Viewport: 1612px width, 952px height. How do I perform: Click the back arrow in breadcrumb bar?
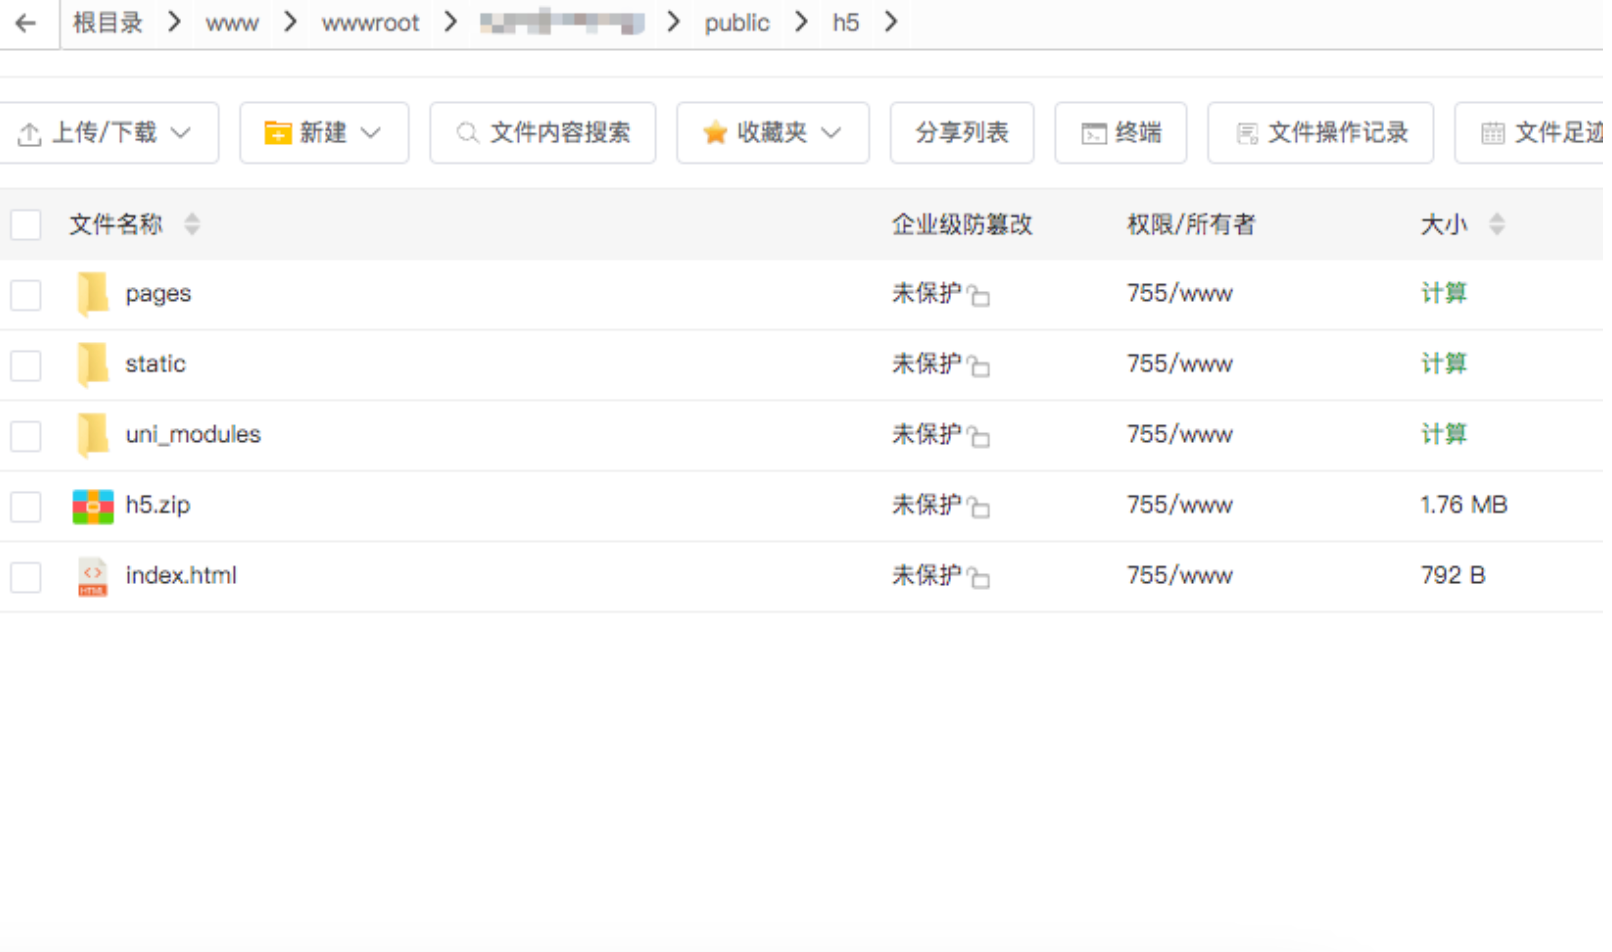26,22
